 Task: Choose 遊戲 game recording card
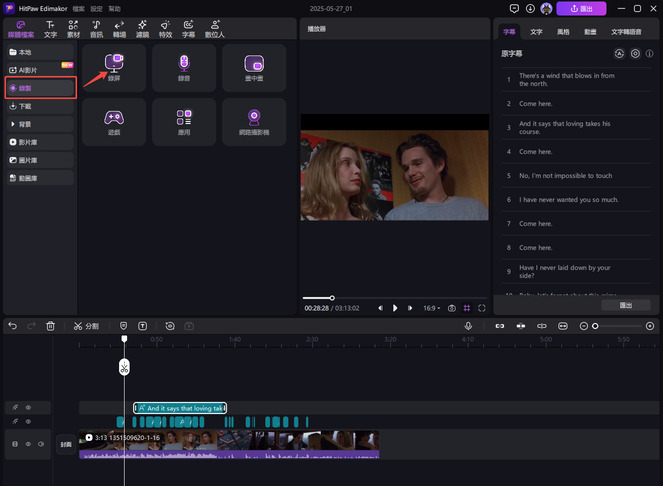click(114, 122)
